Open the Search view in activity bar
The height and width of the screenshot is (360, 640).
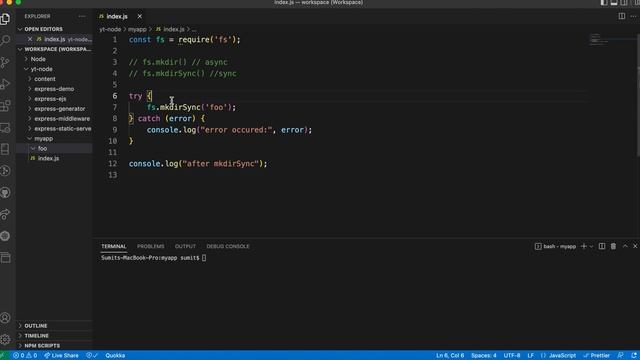(x=5, y=40)
